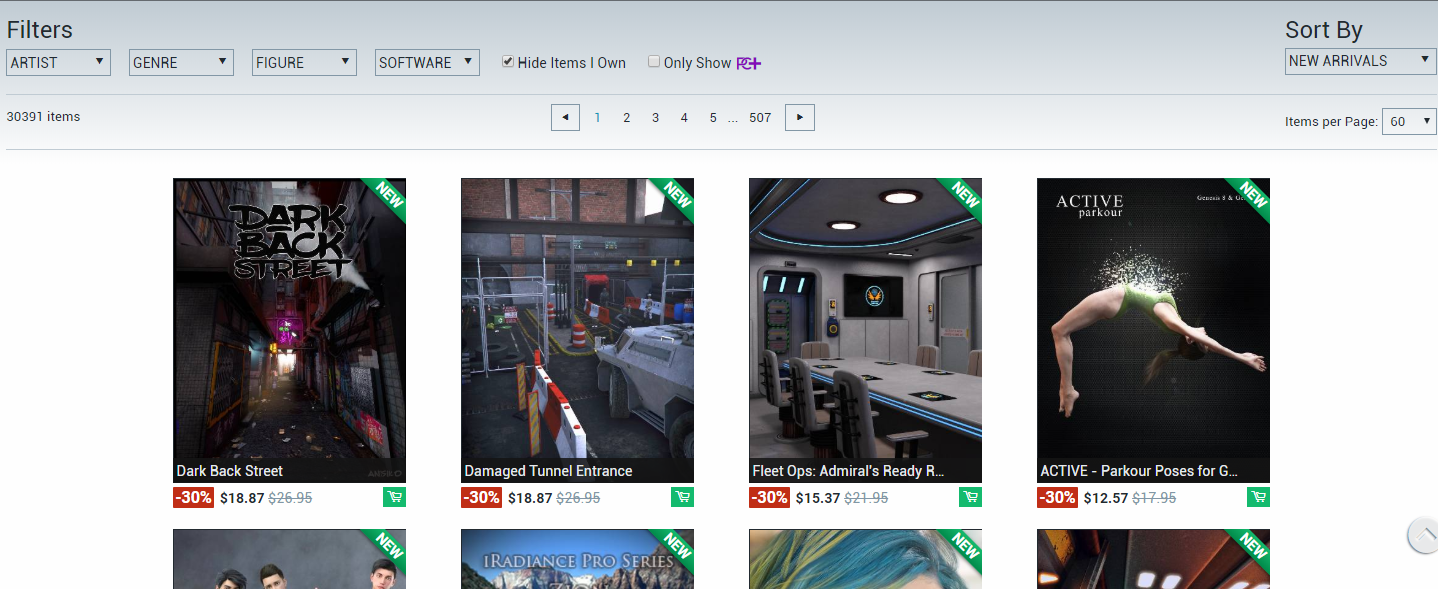Add Dark Back Street to cart
The width and height of the screenshot is (1438, 589).
[394, 497]
